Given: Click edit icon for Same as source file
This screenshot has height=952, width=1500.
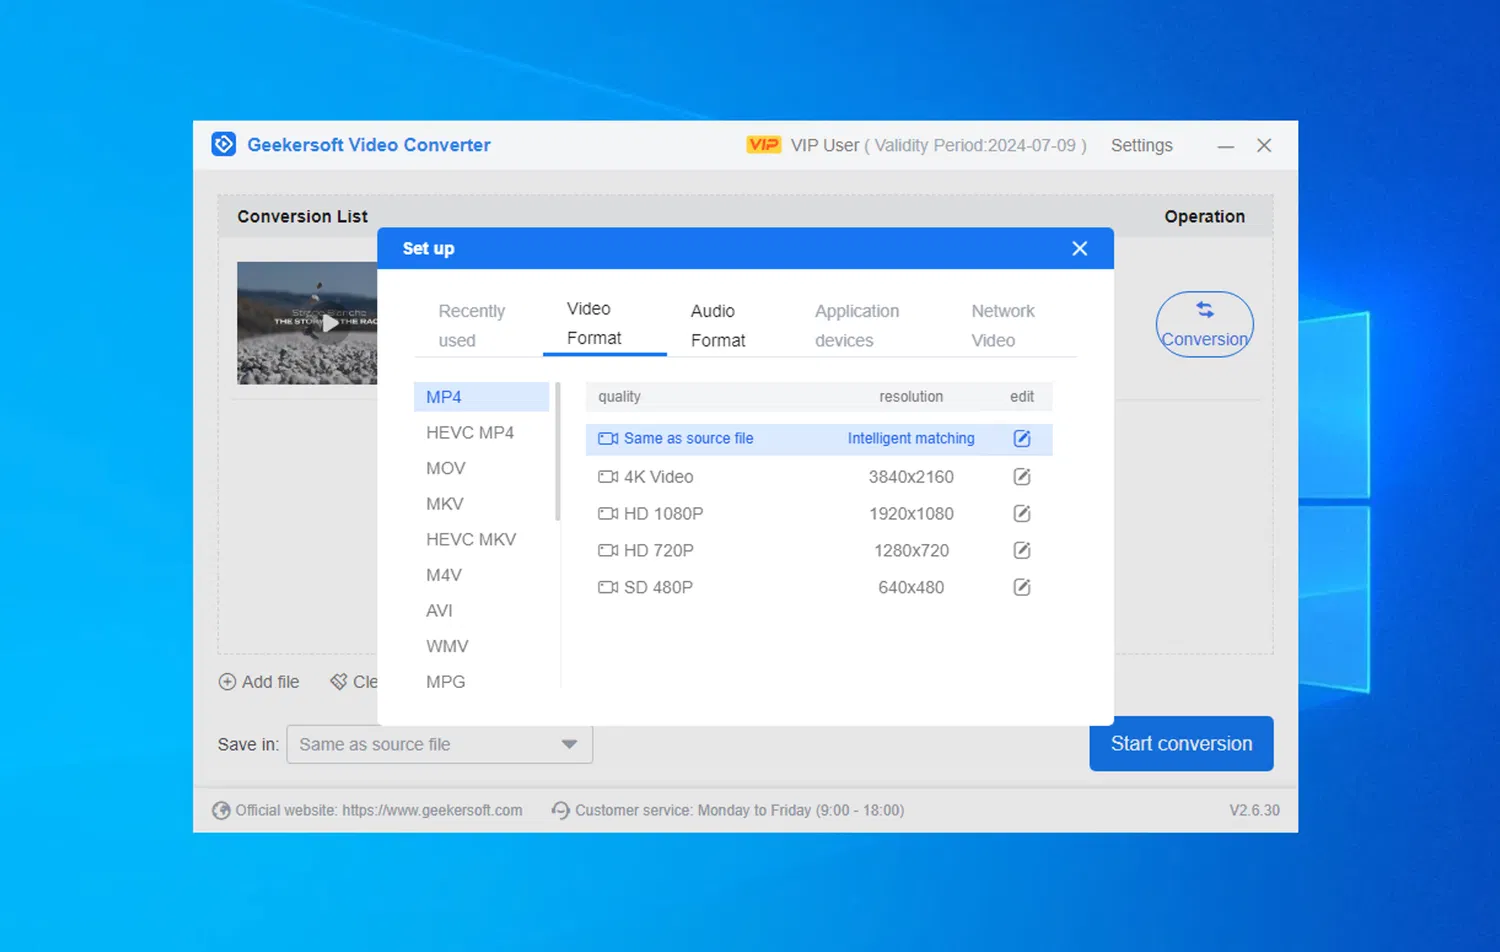Looking at the screenshot, I should pos(1022,438).
